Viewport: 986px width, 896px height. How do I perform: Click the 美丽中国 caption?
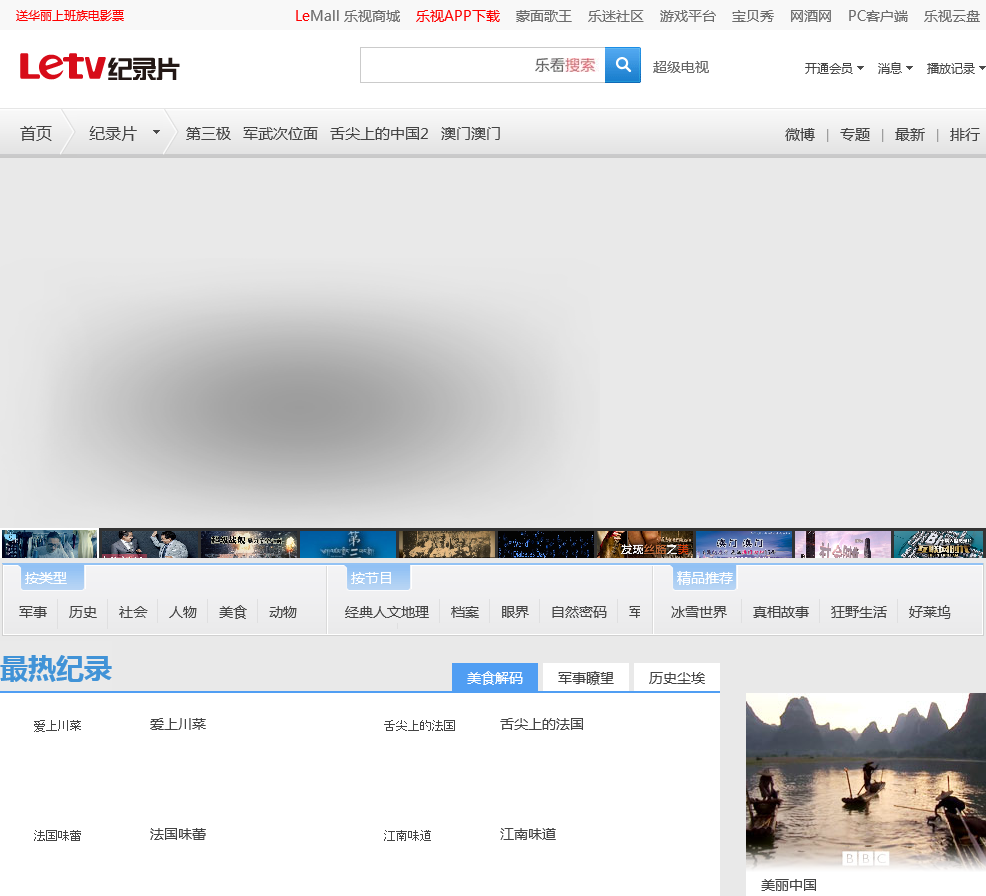[x=789, y=885]
